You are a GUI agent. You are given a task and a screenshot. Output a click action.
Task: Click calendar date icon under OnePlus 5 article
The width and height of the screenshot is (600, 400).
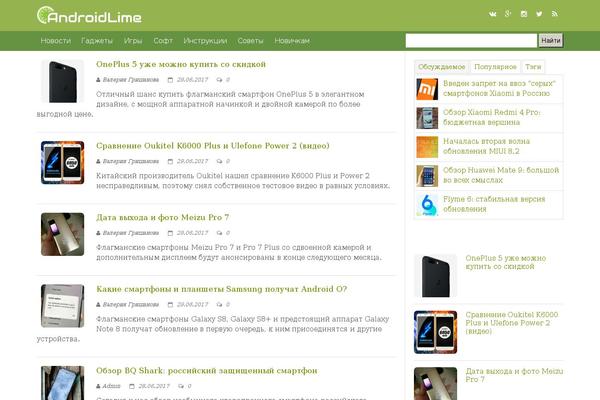[170, 80]
